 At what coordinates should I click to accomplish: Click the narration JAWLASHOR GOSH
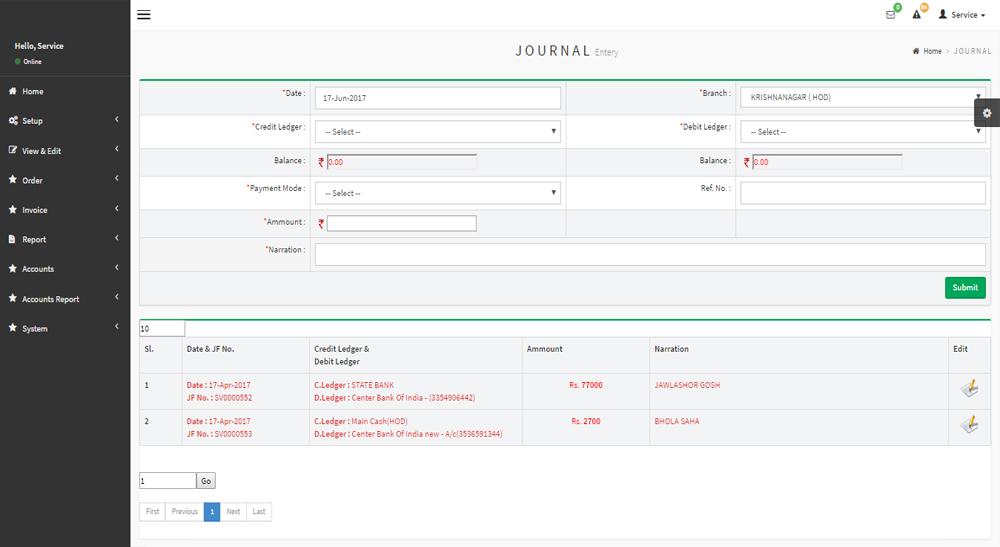(687, 385)
